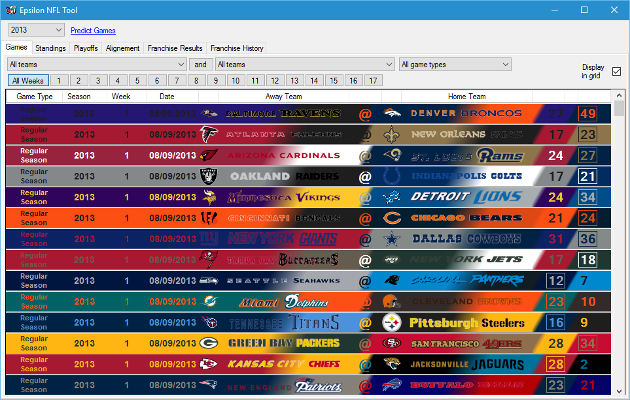Viewport: 630px width, 400px height.
Task: Select the All Weeks toggle button
Action: pos(27,80)
